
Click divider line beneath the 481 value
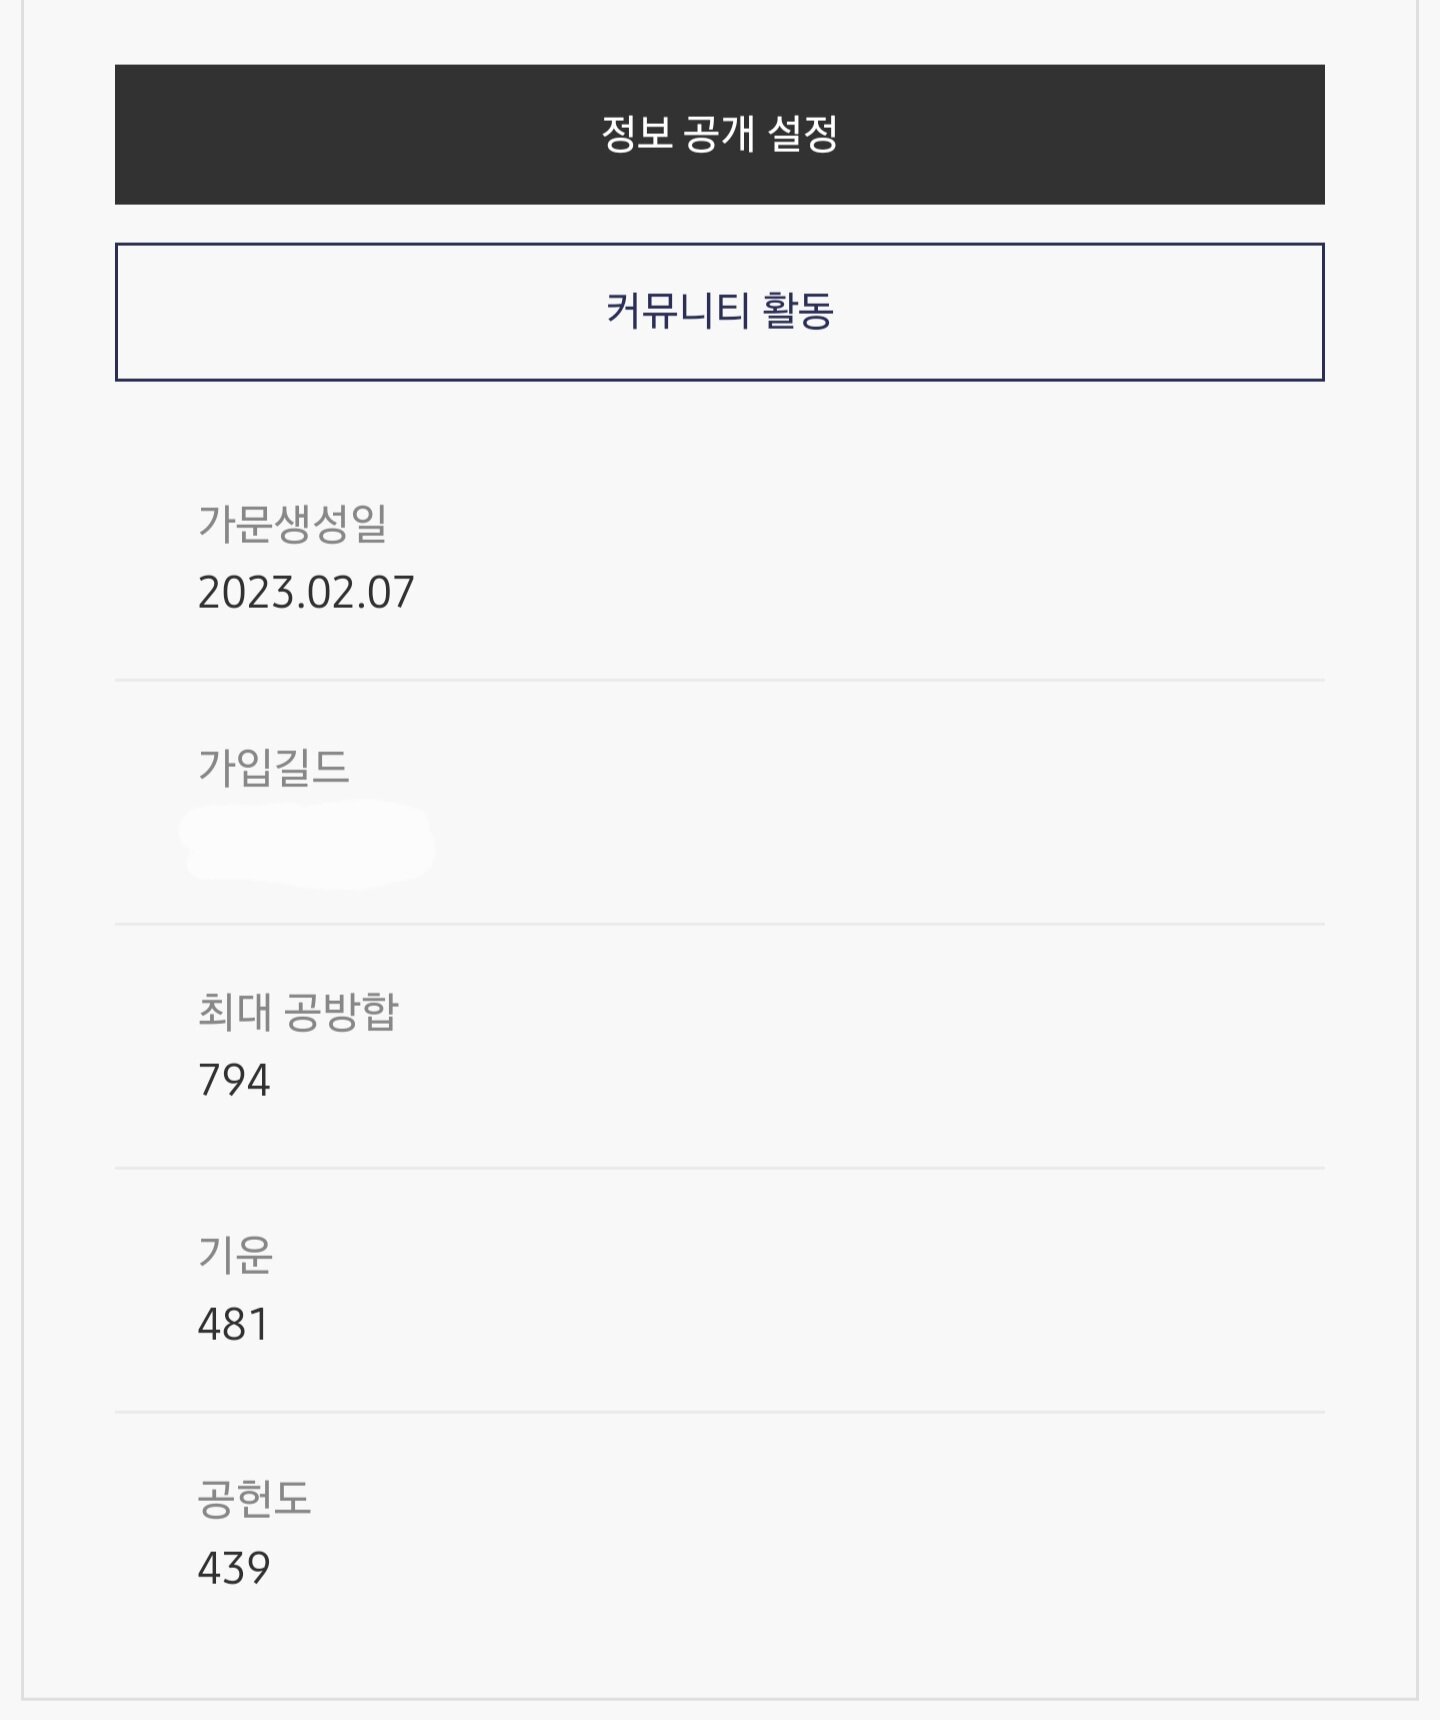(x=720, y=1412)
